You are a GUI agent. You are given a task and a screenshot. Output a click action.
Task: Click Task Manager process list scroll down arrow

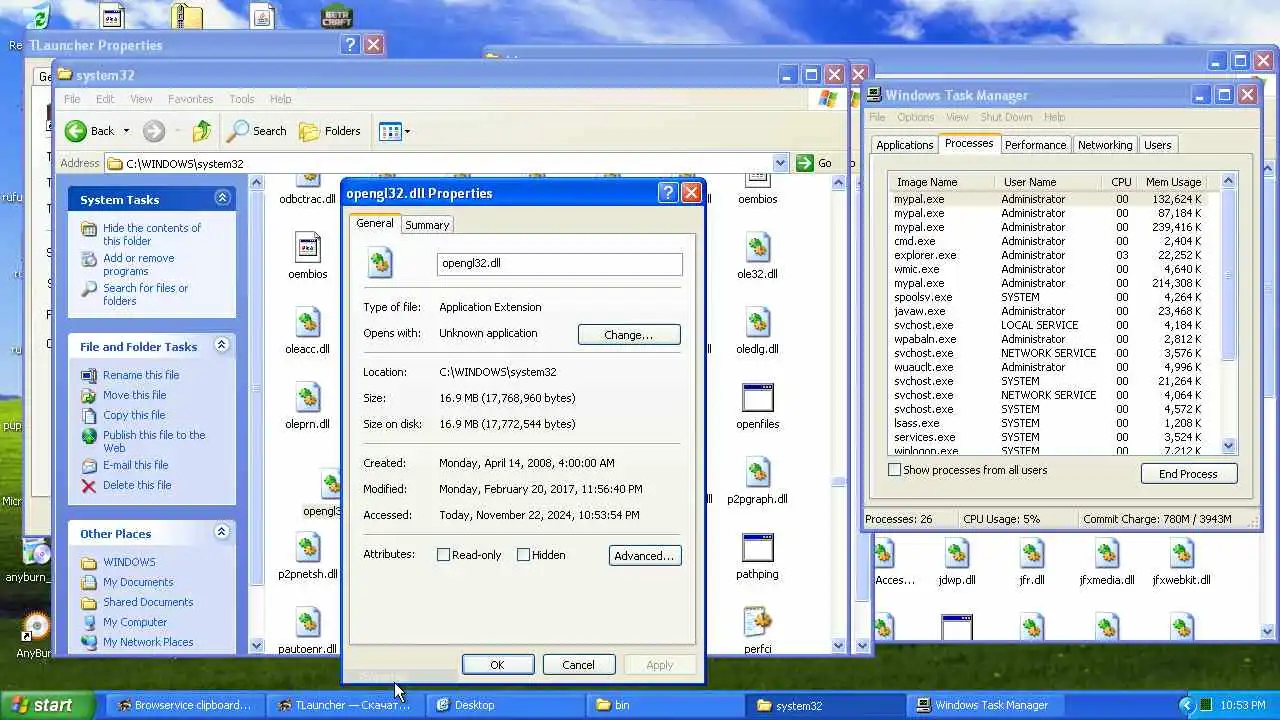(1229, 447)
